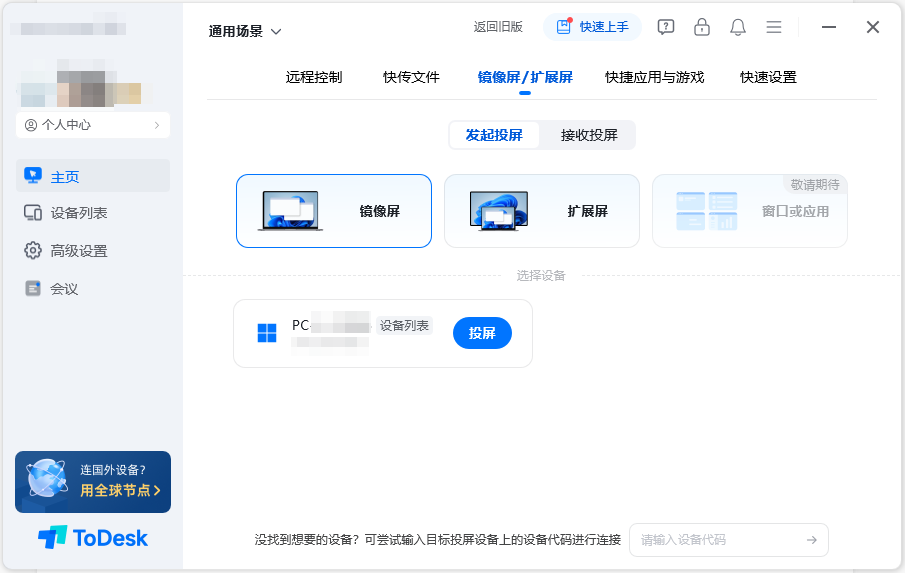
Task: Click the Windows logo on PC device
Action: pyautogui.click(x=267, y=333)
